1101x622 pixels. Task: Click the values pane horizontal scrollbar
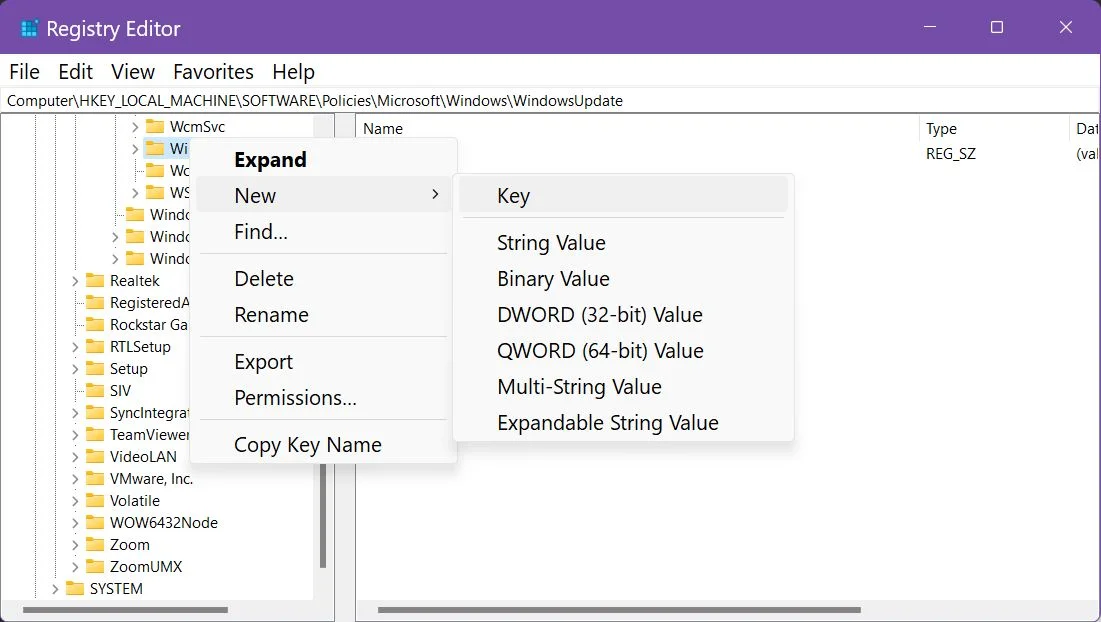tap(619, 609)
